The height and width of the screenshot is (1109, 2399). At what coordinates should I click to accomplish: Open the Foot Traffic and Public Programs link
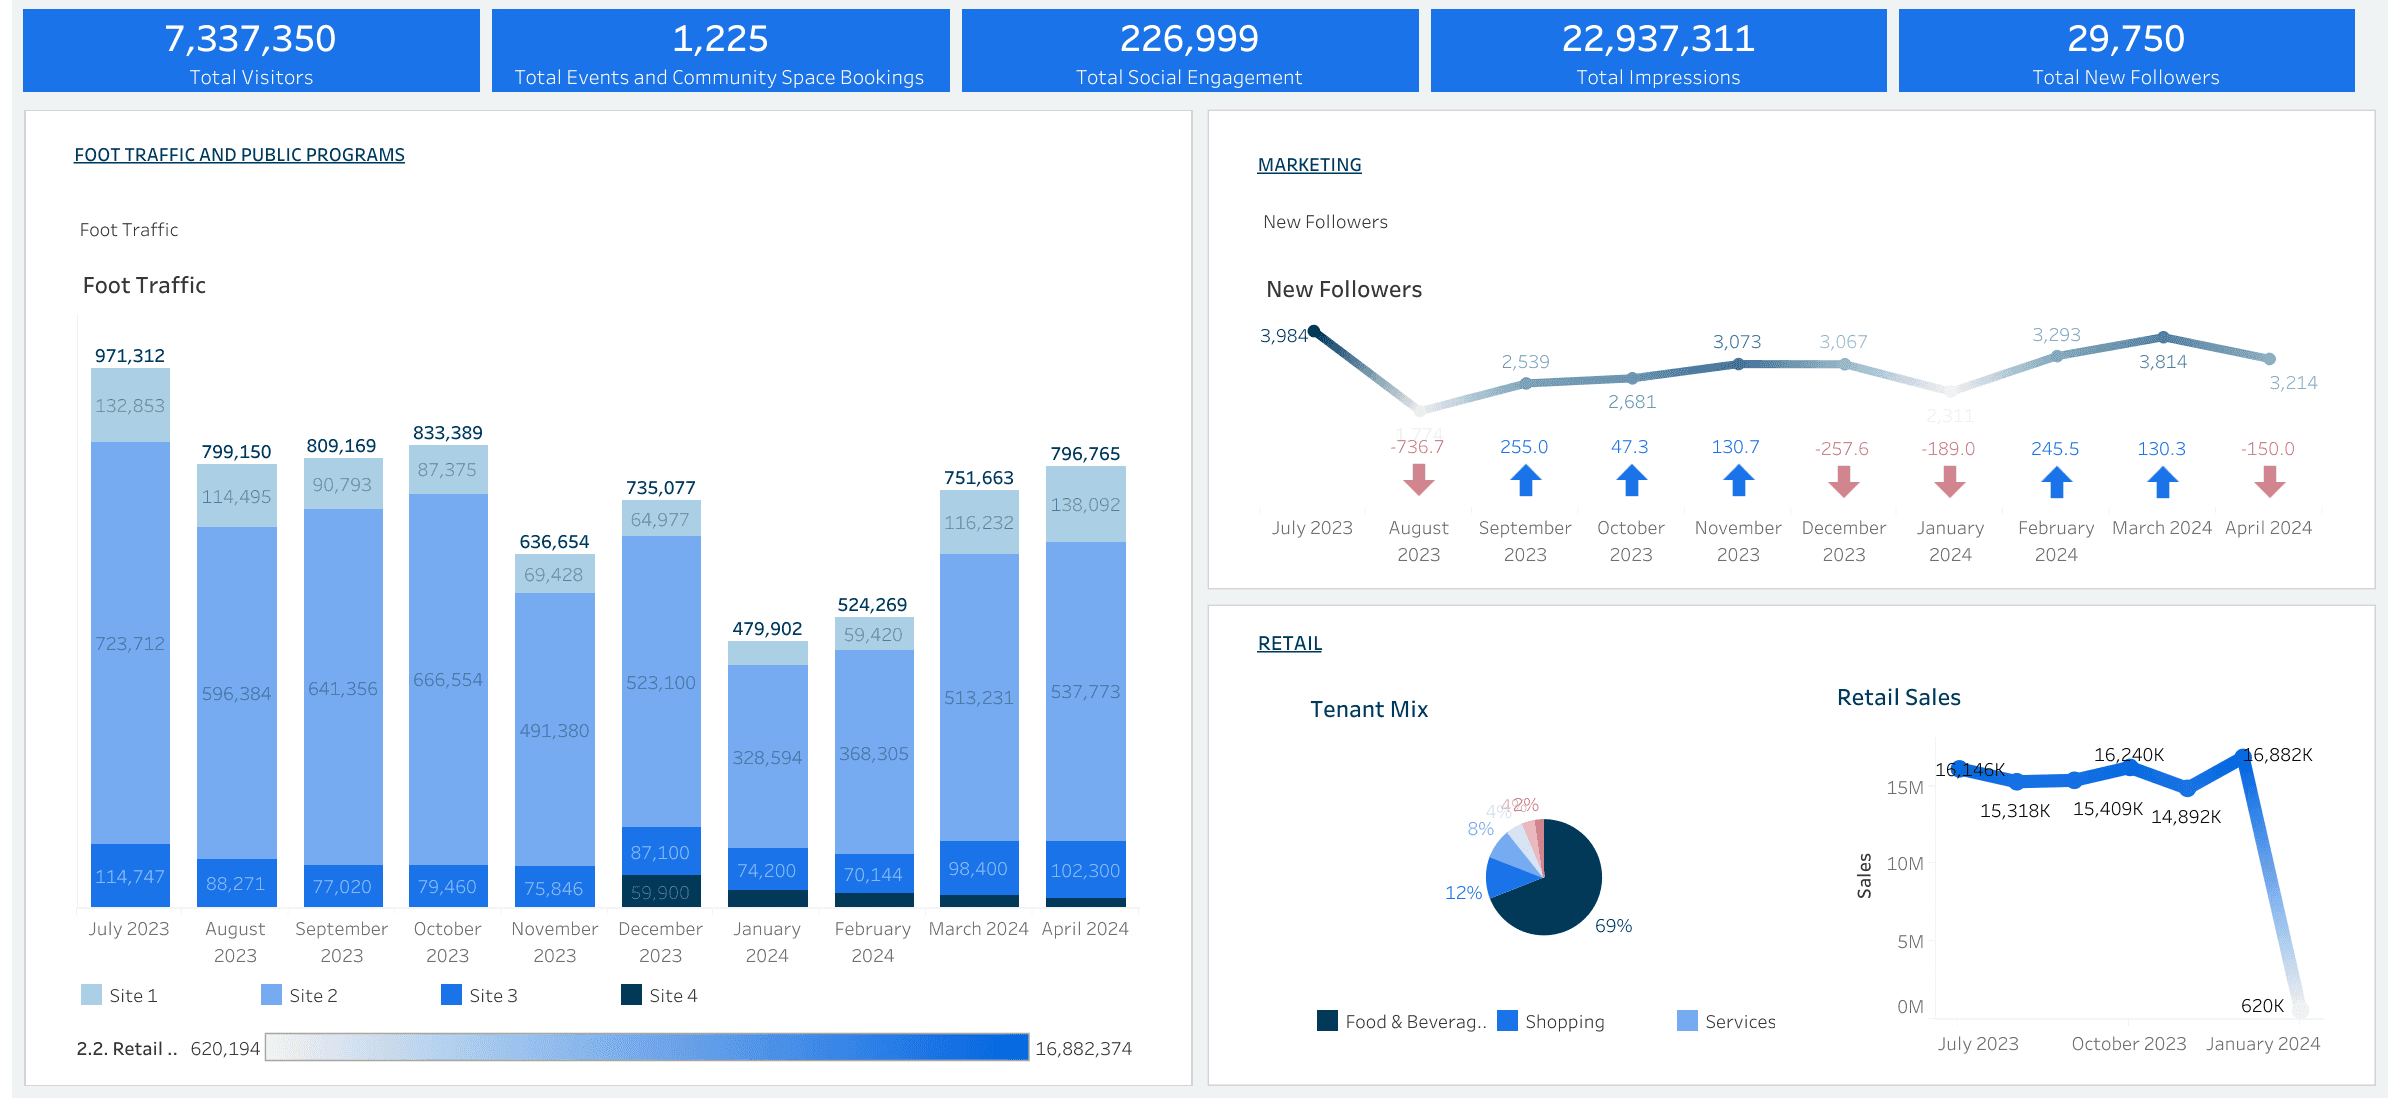[239, 155]
